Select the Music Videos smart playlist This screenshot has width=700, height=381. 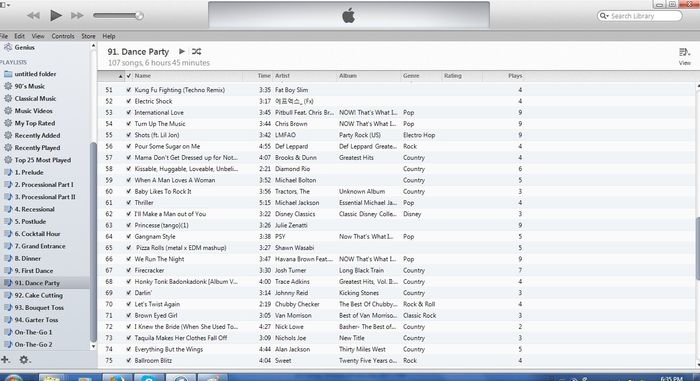click(33, 111)
